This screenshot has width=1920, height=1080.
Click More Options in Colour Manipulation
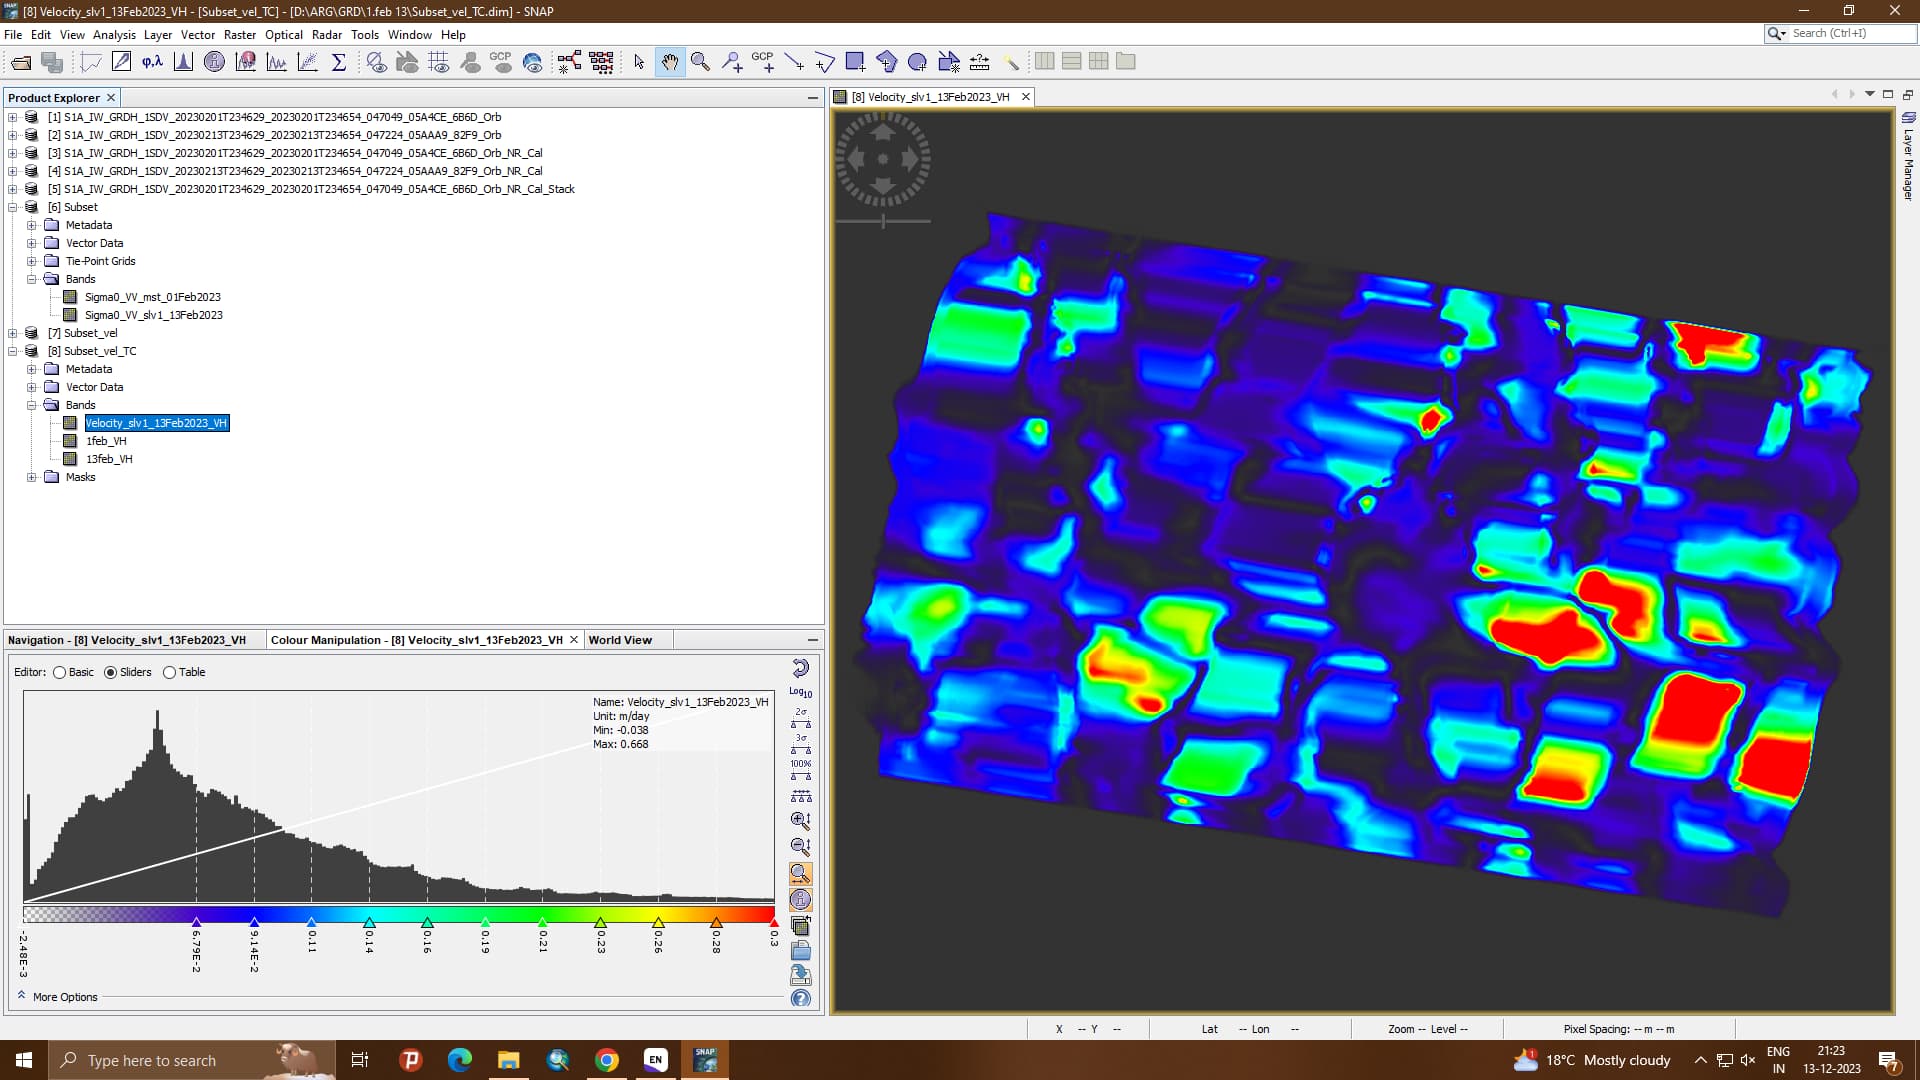tap(62, 996)
